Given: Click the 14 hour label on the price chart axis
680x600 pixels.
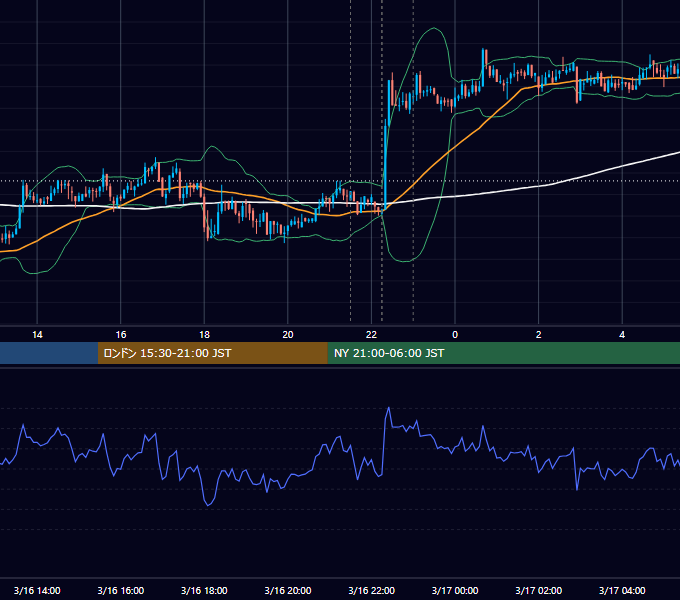Looking at the screenshot, I should 37,335.
